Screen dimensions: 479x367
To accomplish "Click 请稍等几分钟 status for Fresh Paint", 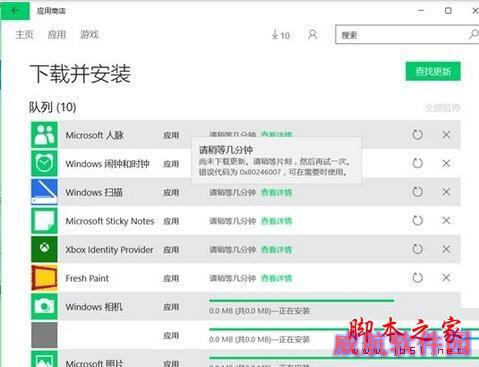I will click(x=232, y=278).
